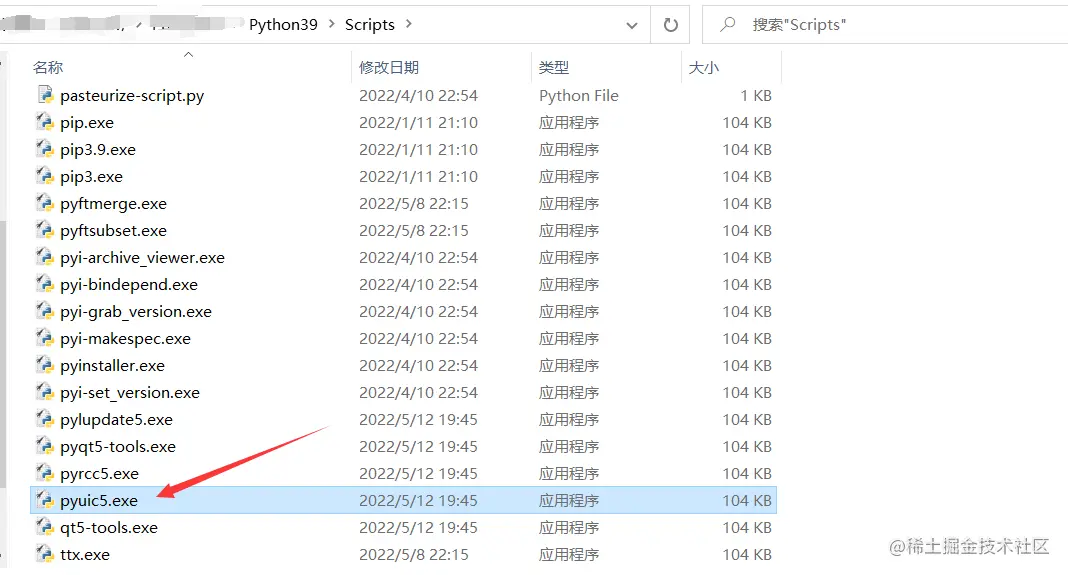
Task: Expand the chevron after Scripts in path
Action: (409, 24)
